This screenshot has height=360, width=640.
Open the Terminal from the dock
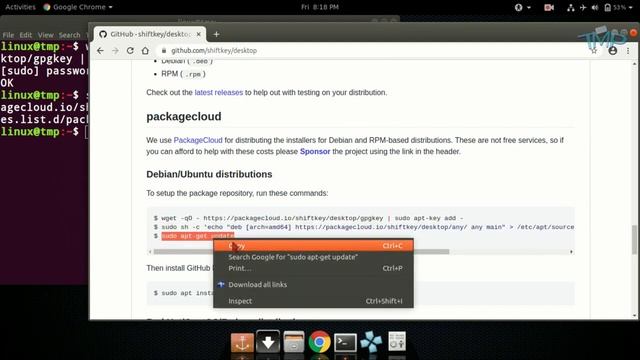click(345, 342)
